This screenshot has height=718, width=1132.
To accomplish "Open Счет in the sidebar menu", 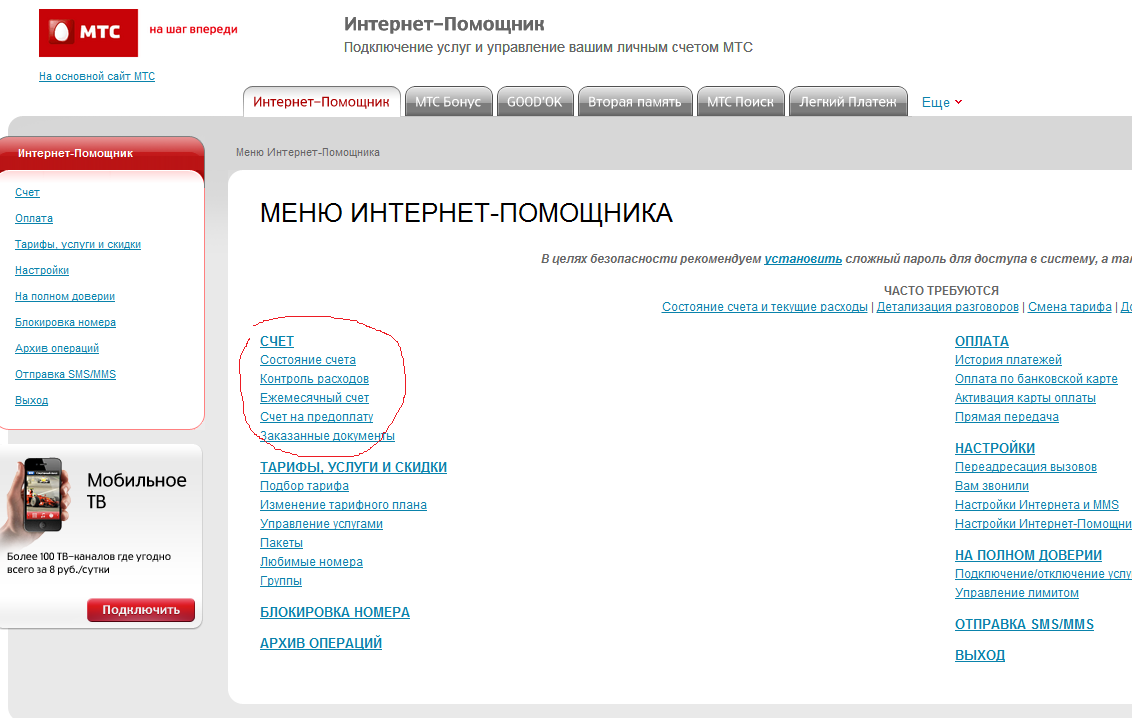I will pyautogui.click(x=27, y=192).
